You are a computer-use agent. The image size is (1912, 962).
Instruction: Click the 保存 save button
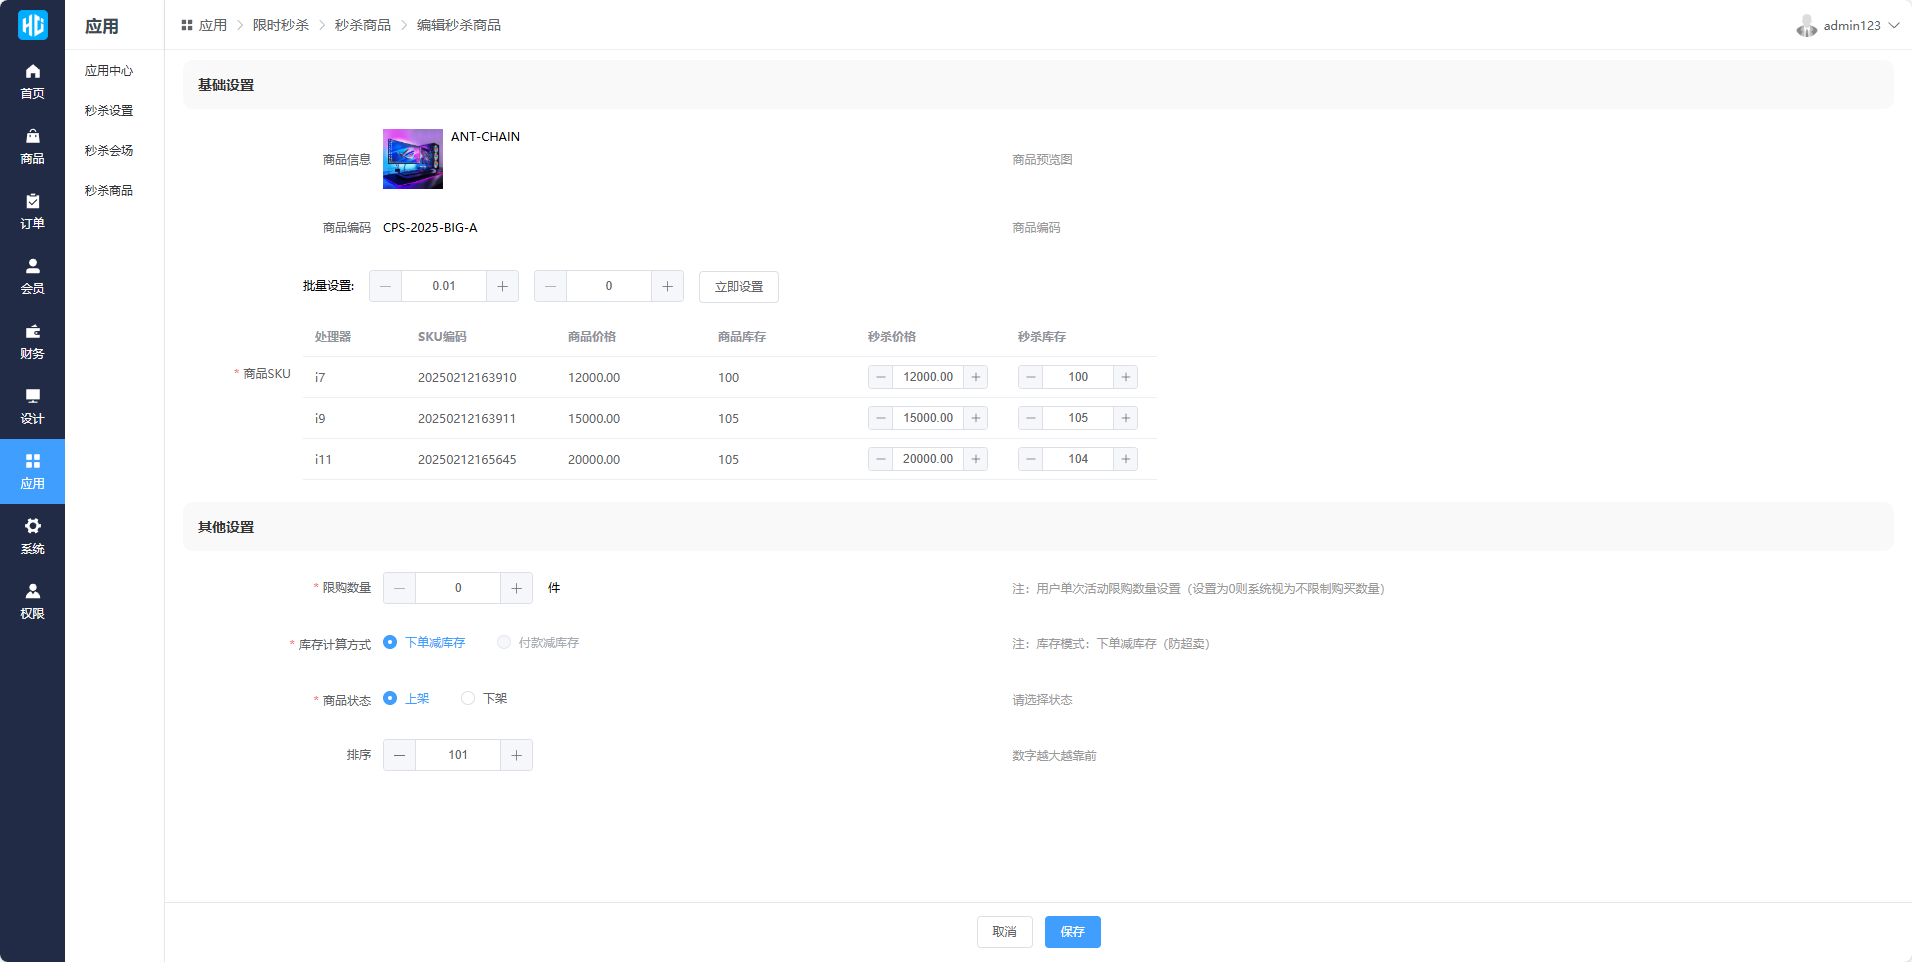click(1072, 932)
